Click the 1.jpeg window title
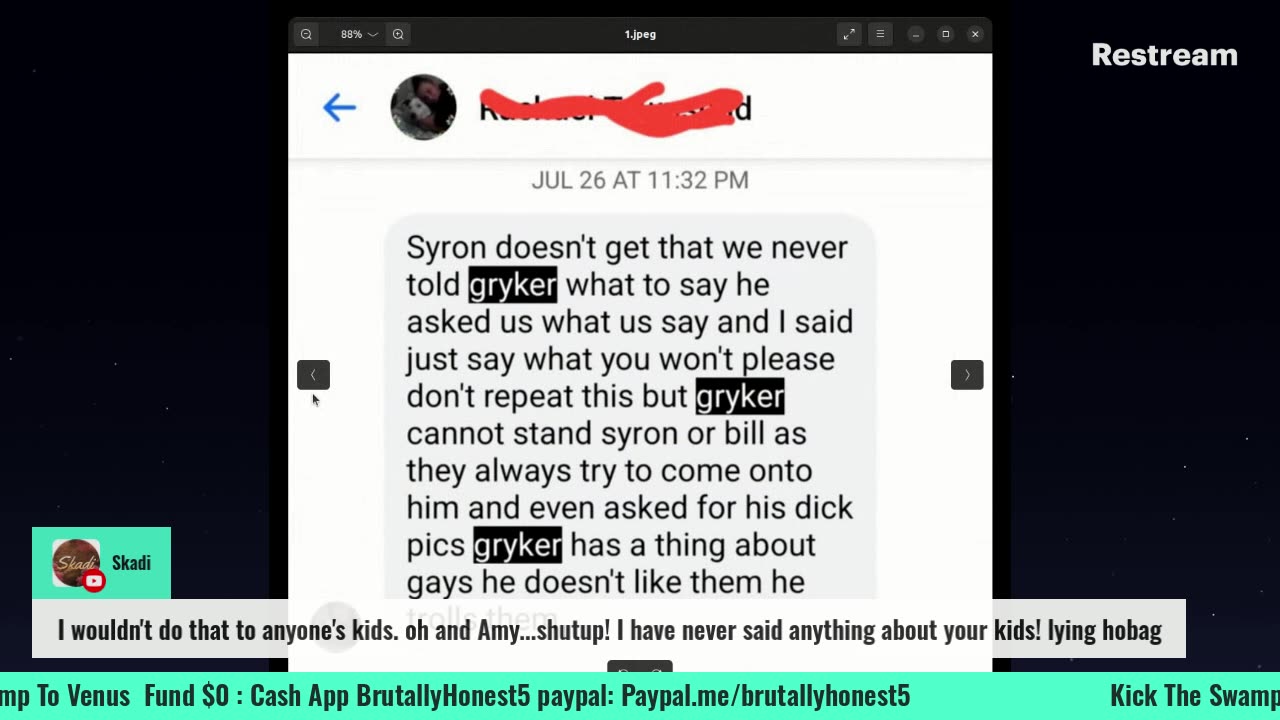The image size is (1280, 720). point(640,34)
